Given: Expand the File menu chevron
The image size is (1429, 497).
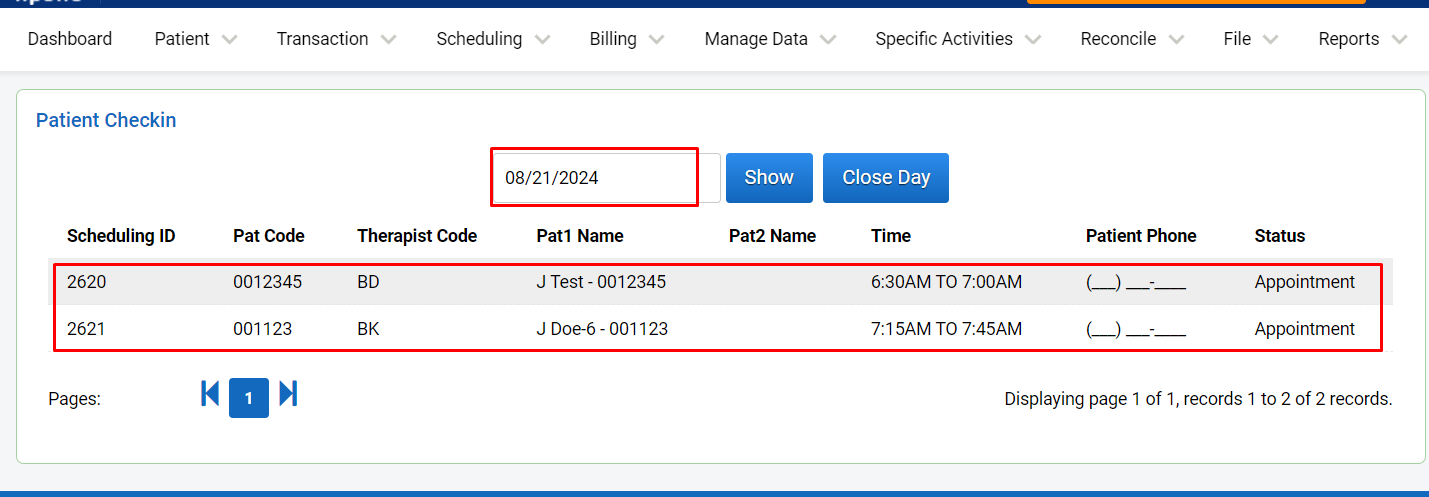Looking at the screenshot, I should 1270,40.
